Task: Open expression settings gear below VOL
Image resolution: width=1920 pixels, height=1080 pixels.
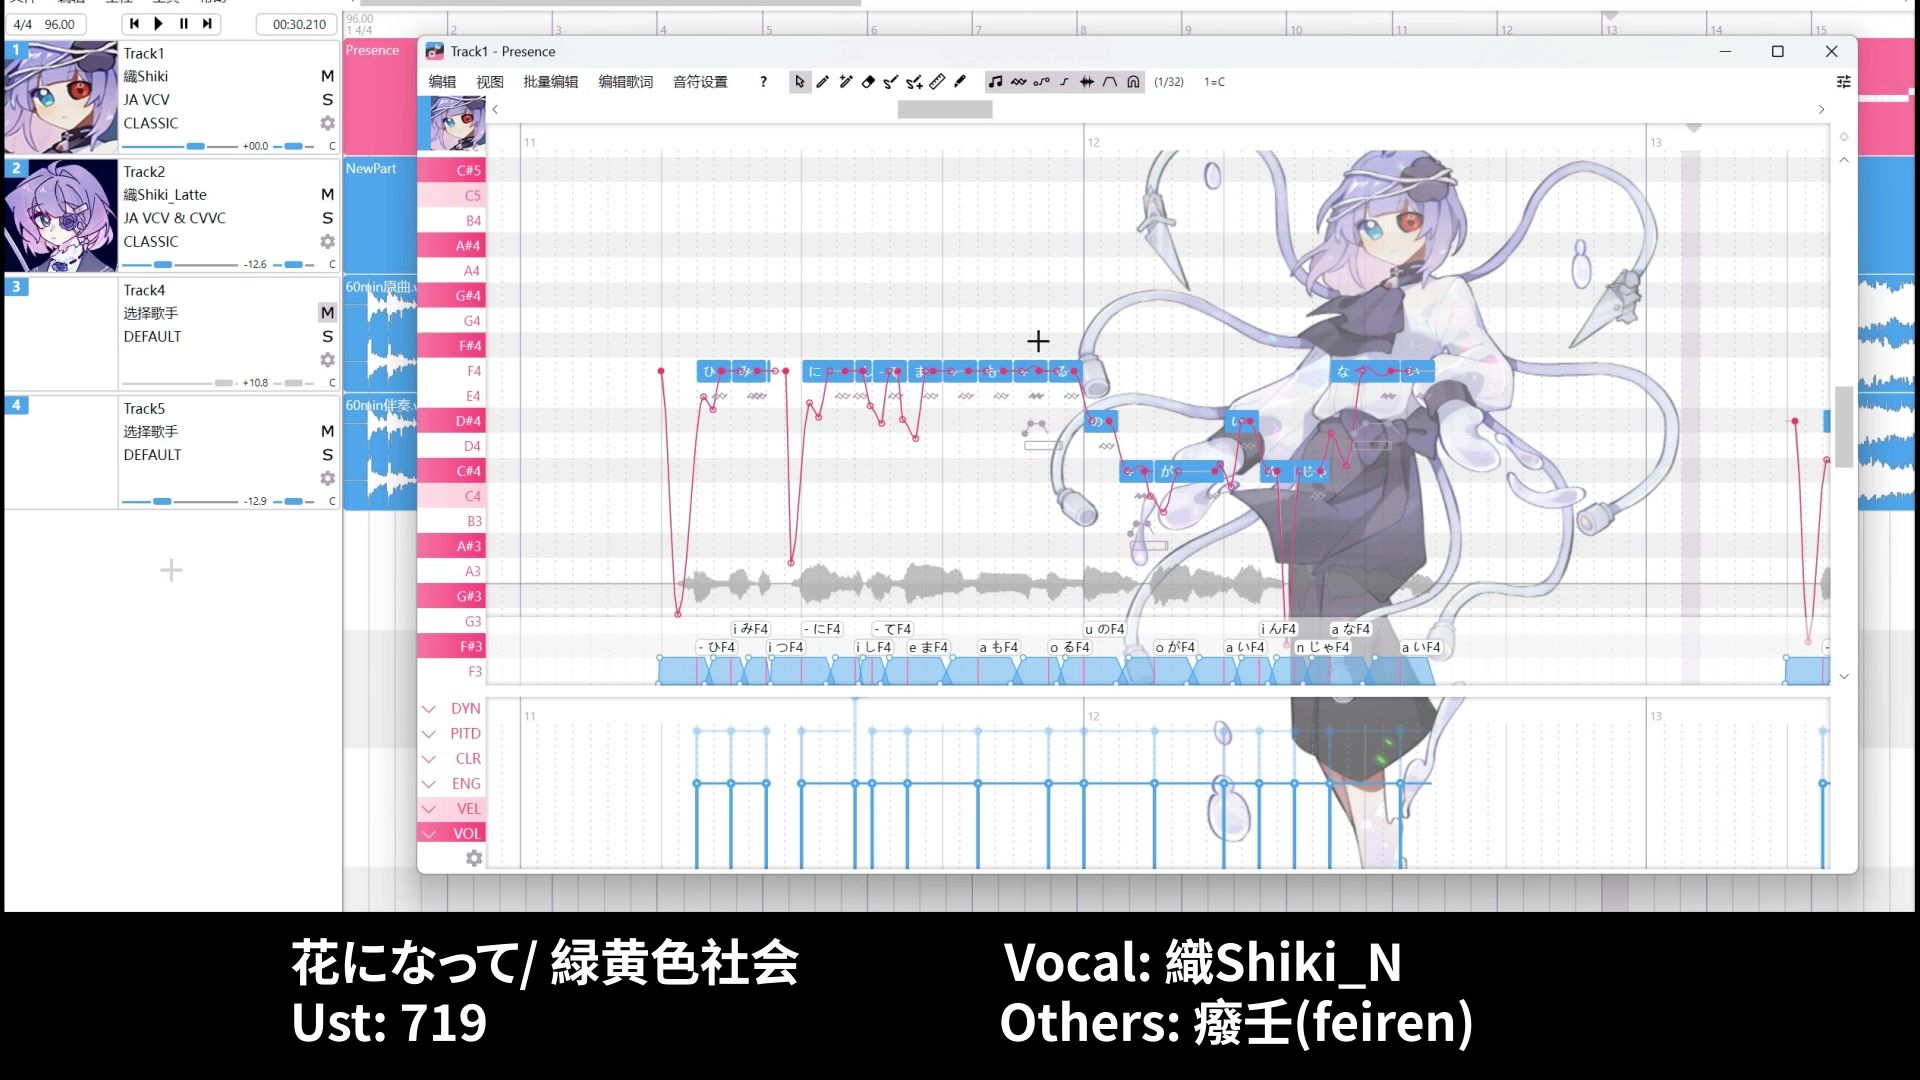Action: coord(474,858)
